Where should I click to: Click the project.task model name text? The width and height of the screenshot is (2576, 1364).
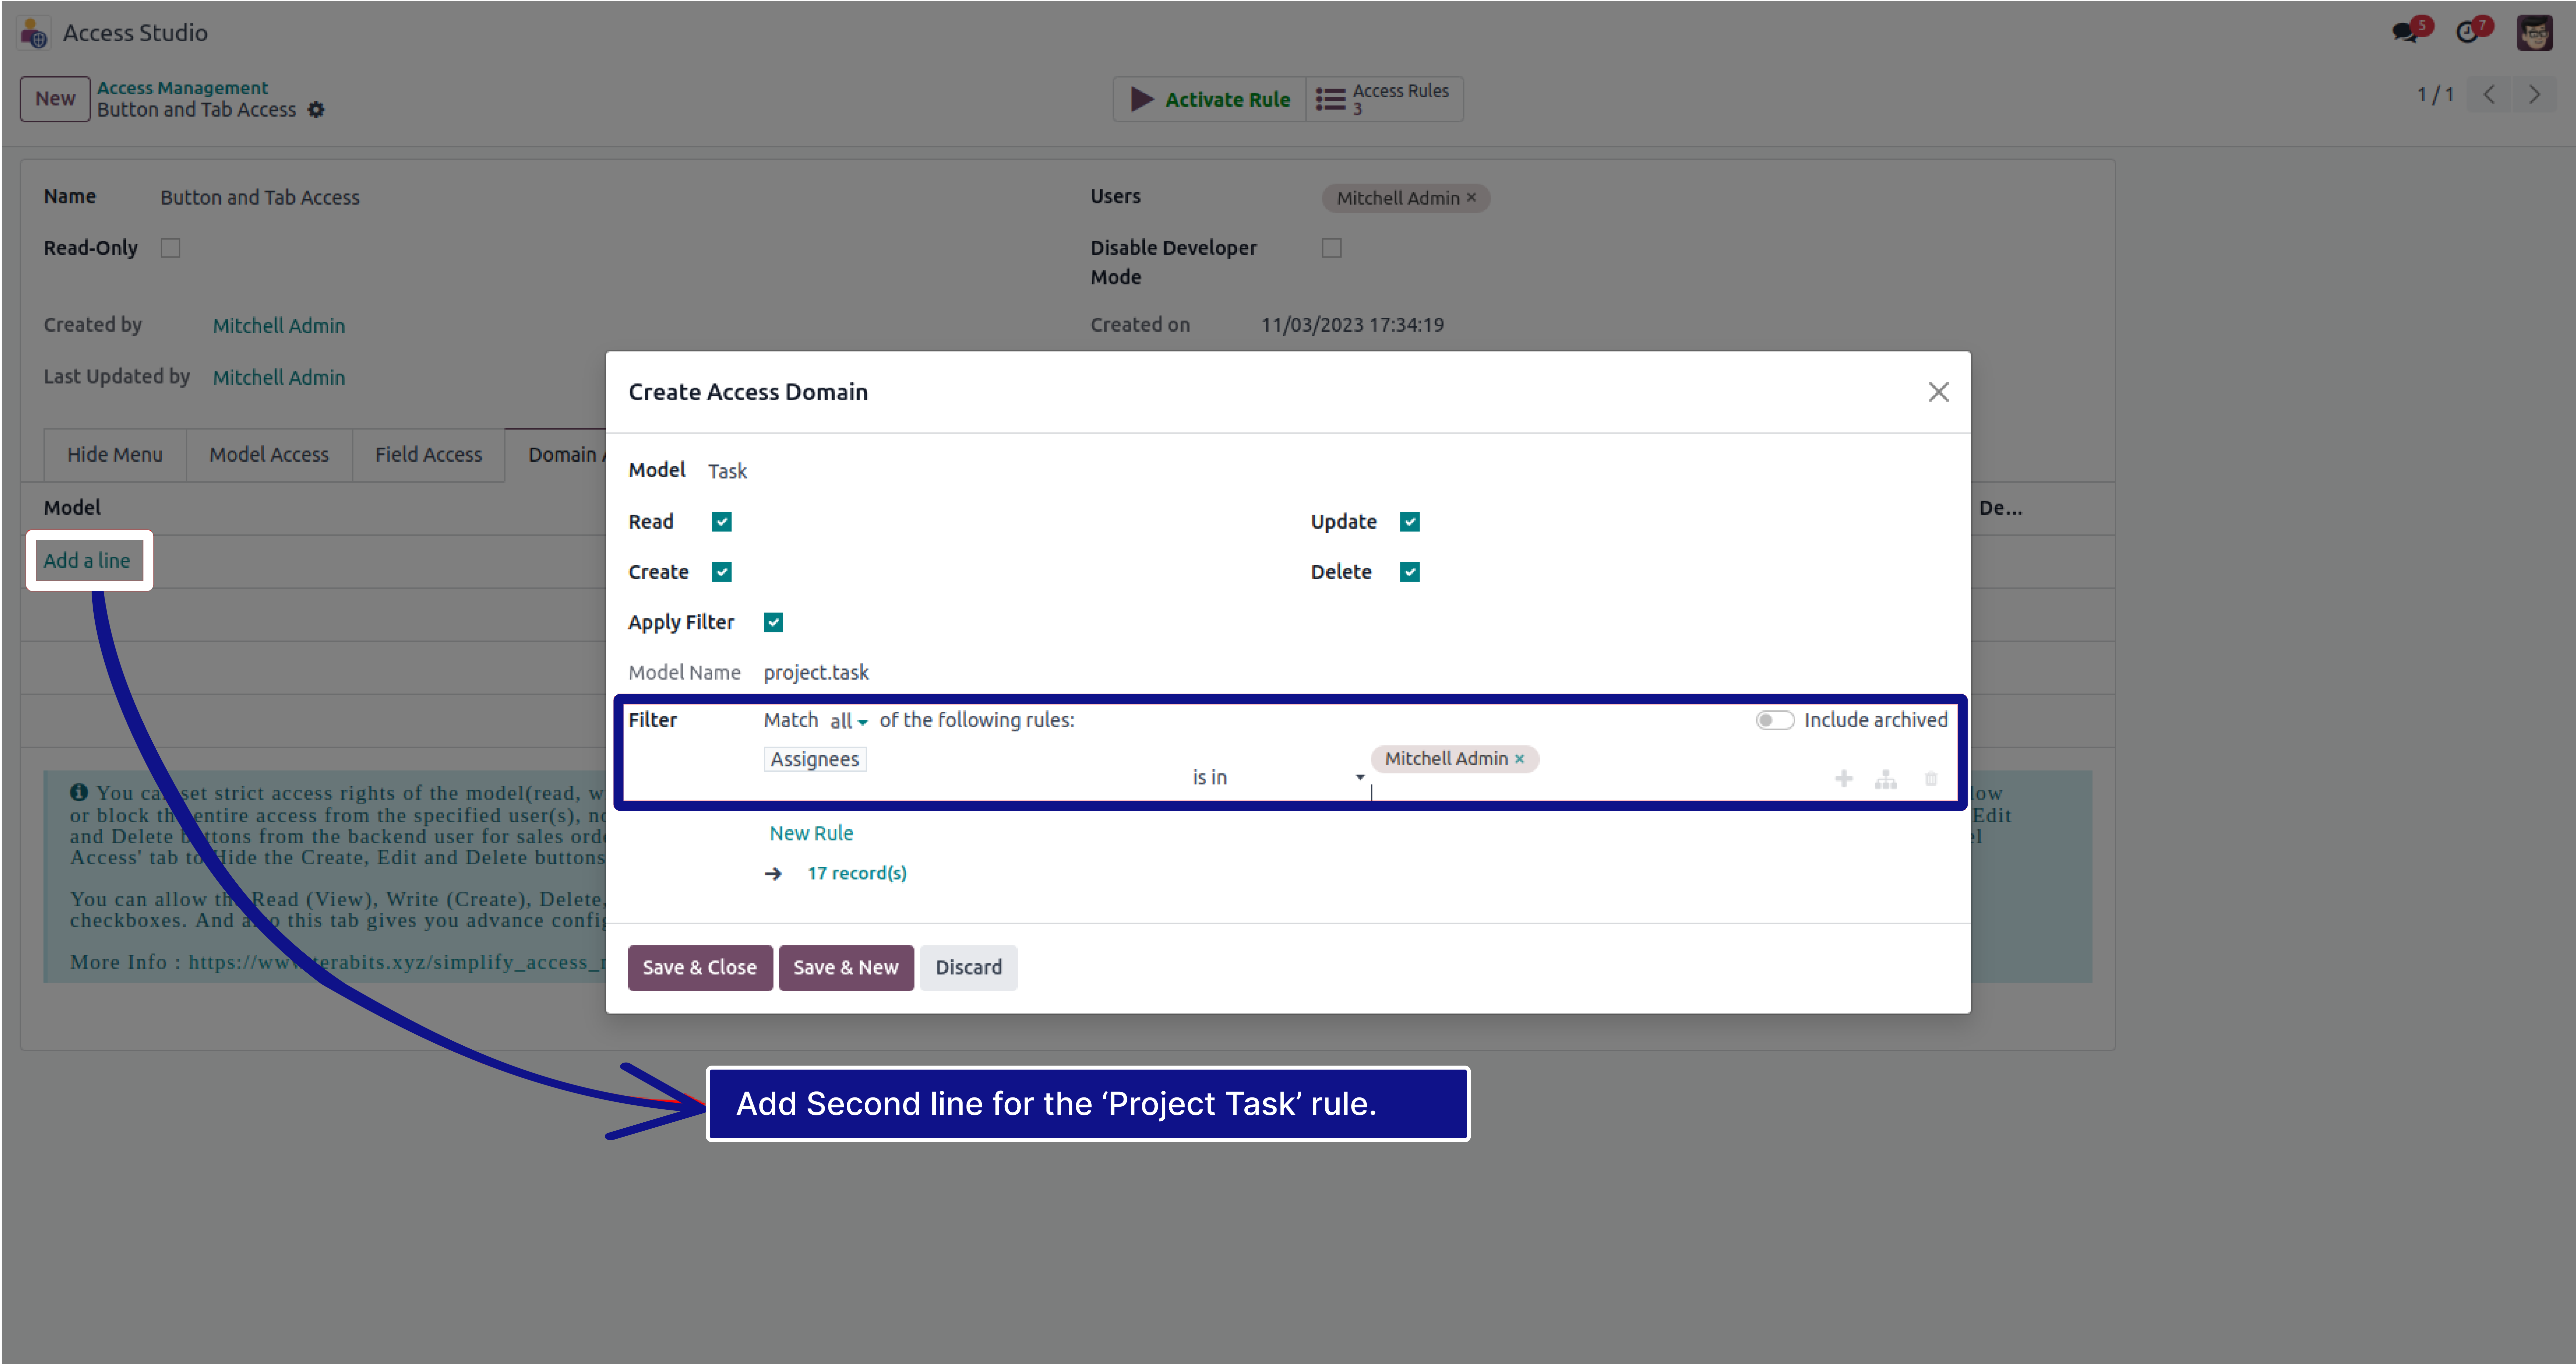tap(816, 673)
